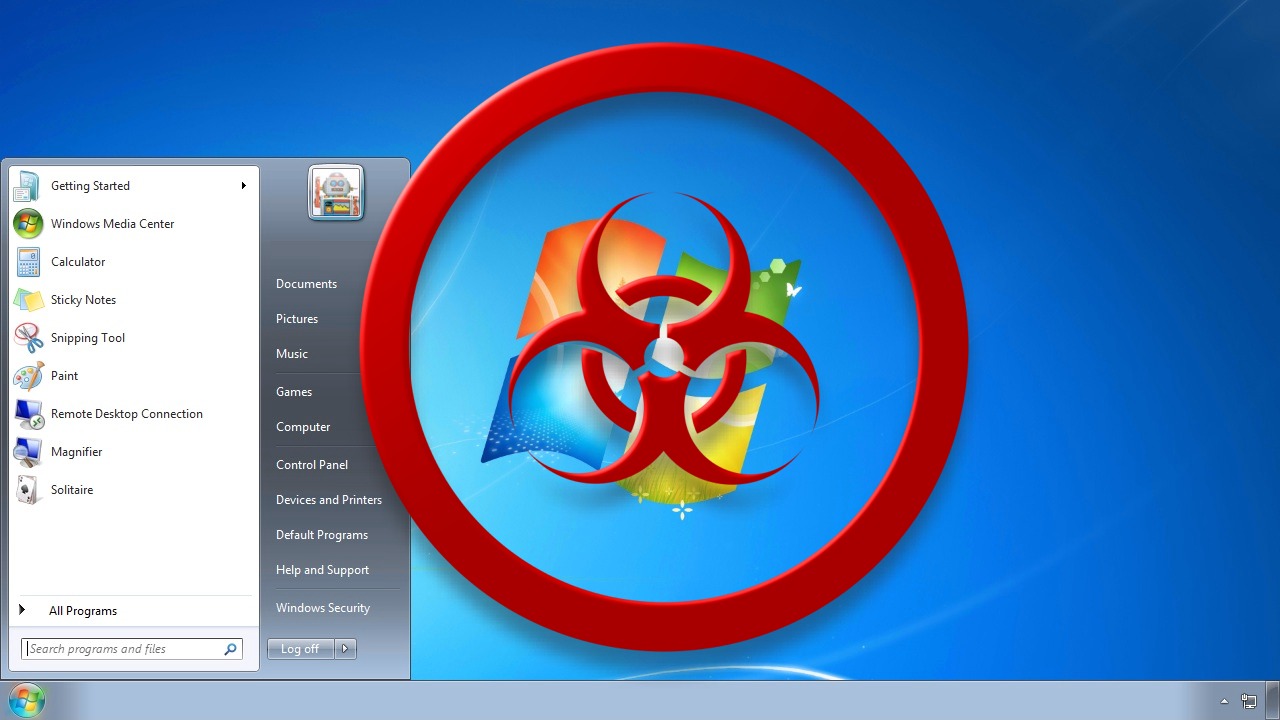
Task: Open Default Programs
Action: [322, 535]
